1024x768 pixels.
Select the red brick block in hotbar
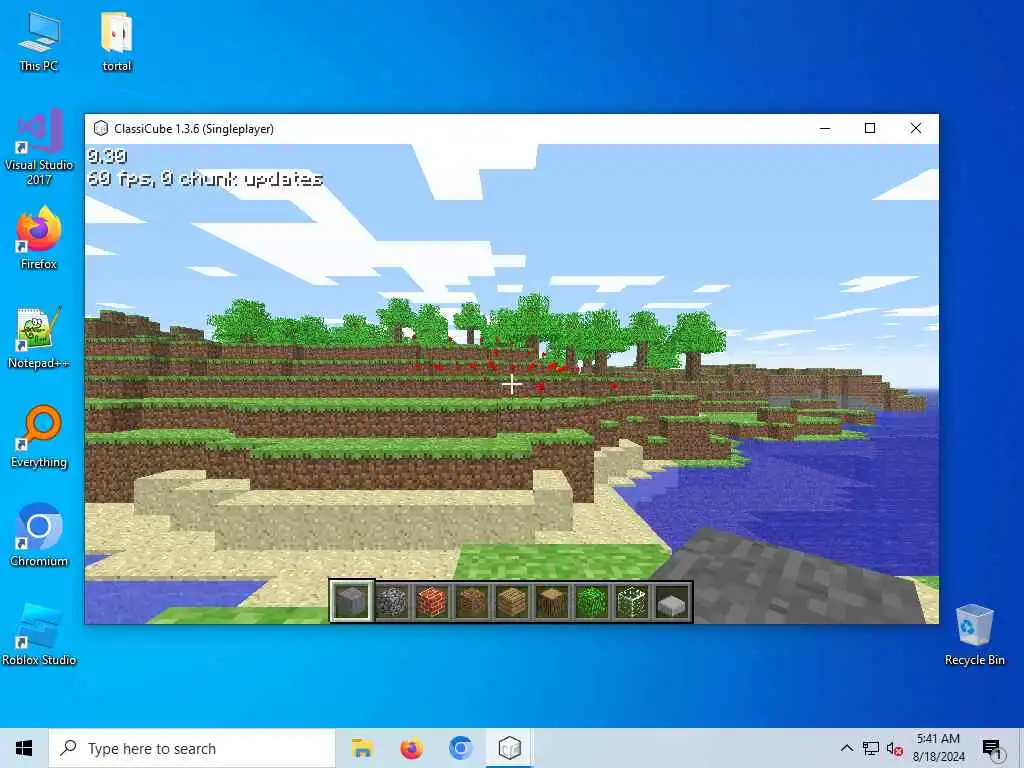point(432,601)
